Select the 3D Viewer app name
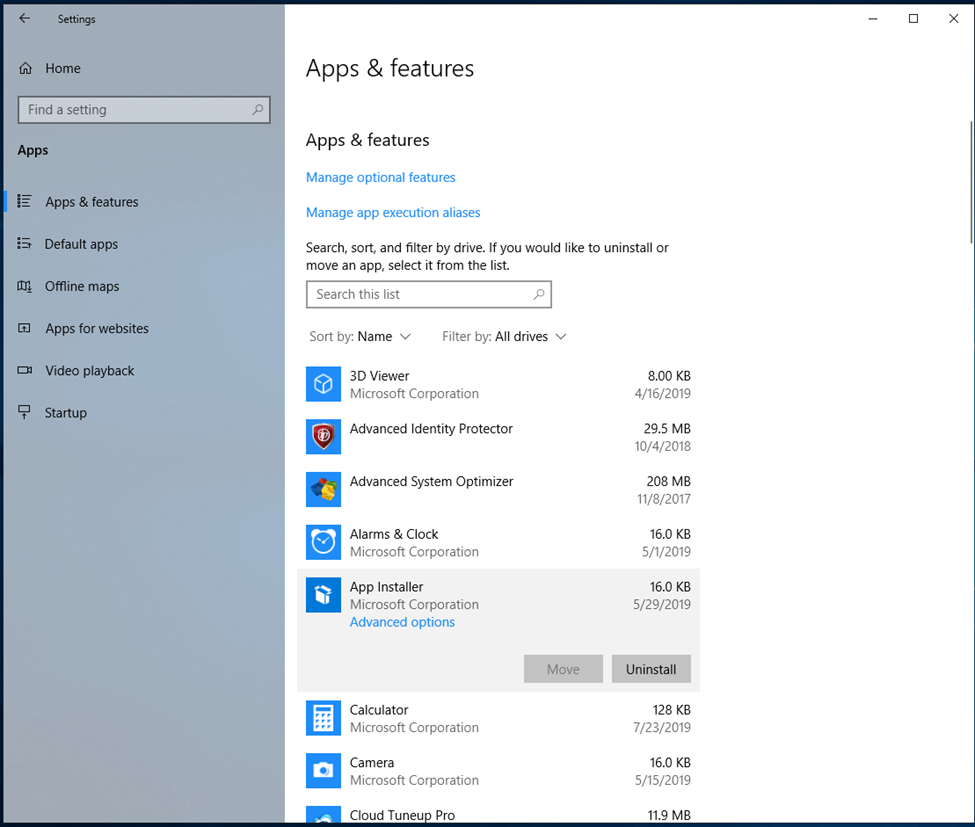 (x=379, y=376)
